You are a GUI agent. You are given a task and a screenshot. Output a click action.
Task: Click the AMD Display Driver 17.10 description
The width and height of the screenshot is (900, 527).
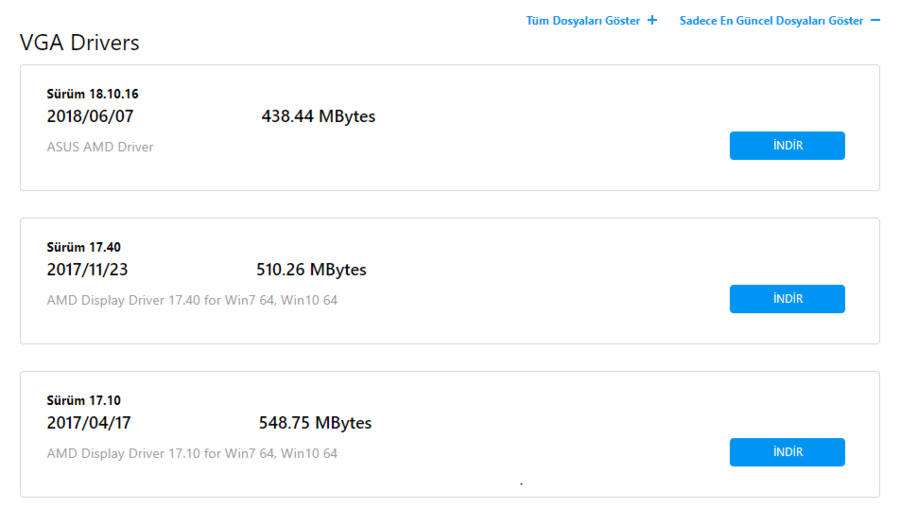click(192, 454)
